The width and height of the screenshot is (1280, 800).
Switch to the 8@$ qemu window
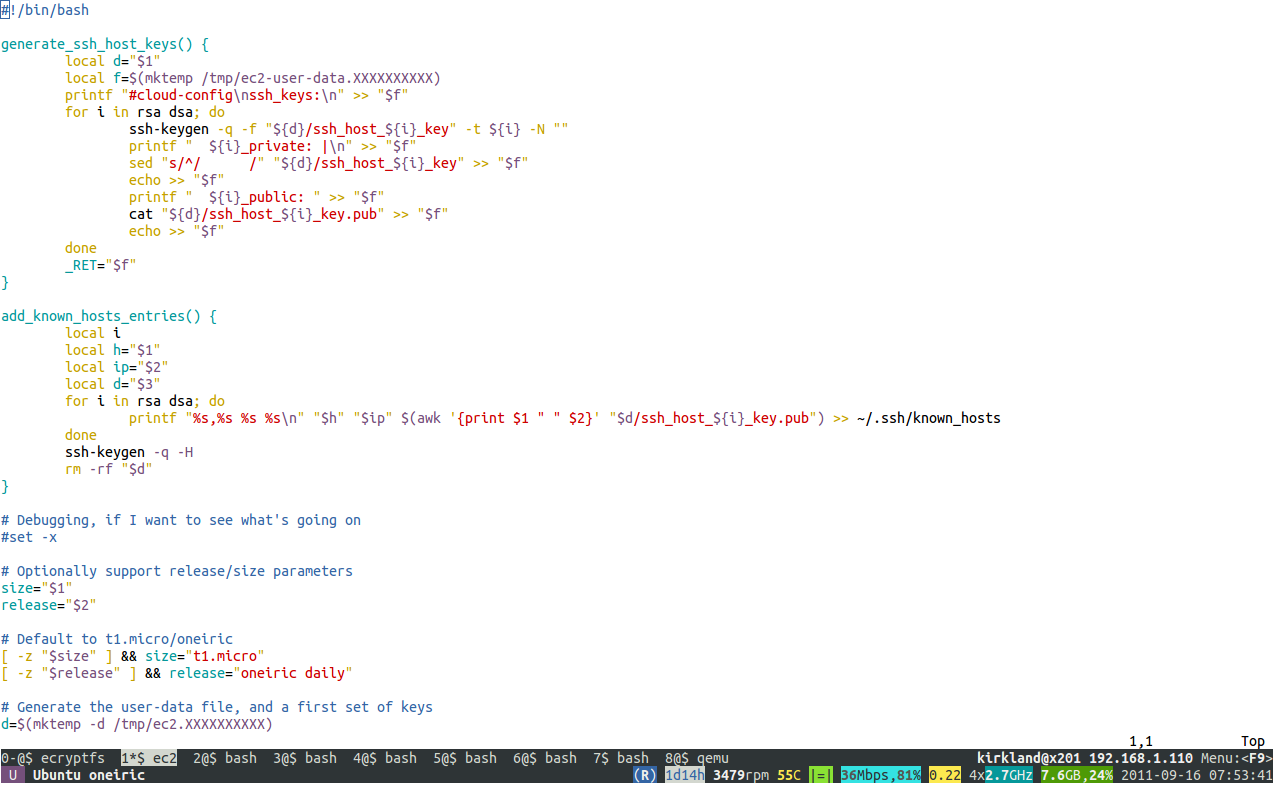click(x=697, y=758)
